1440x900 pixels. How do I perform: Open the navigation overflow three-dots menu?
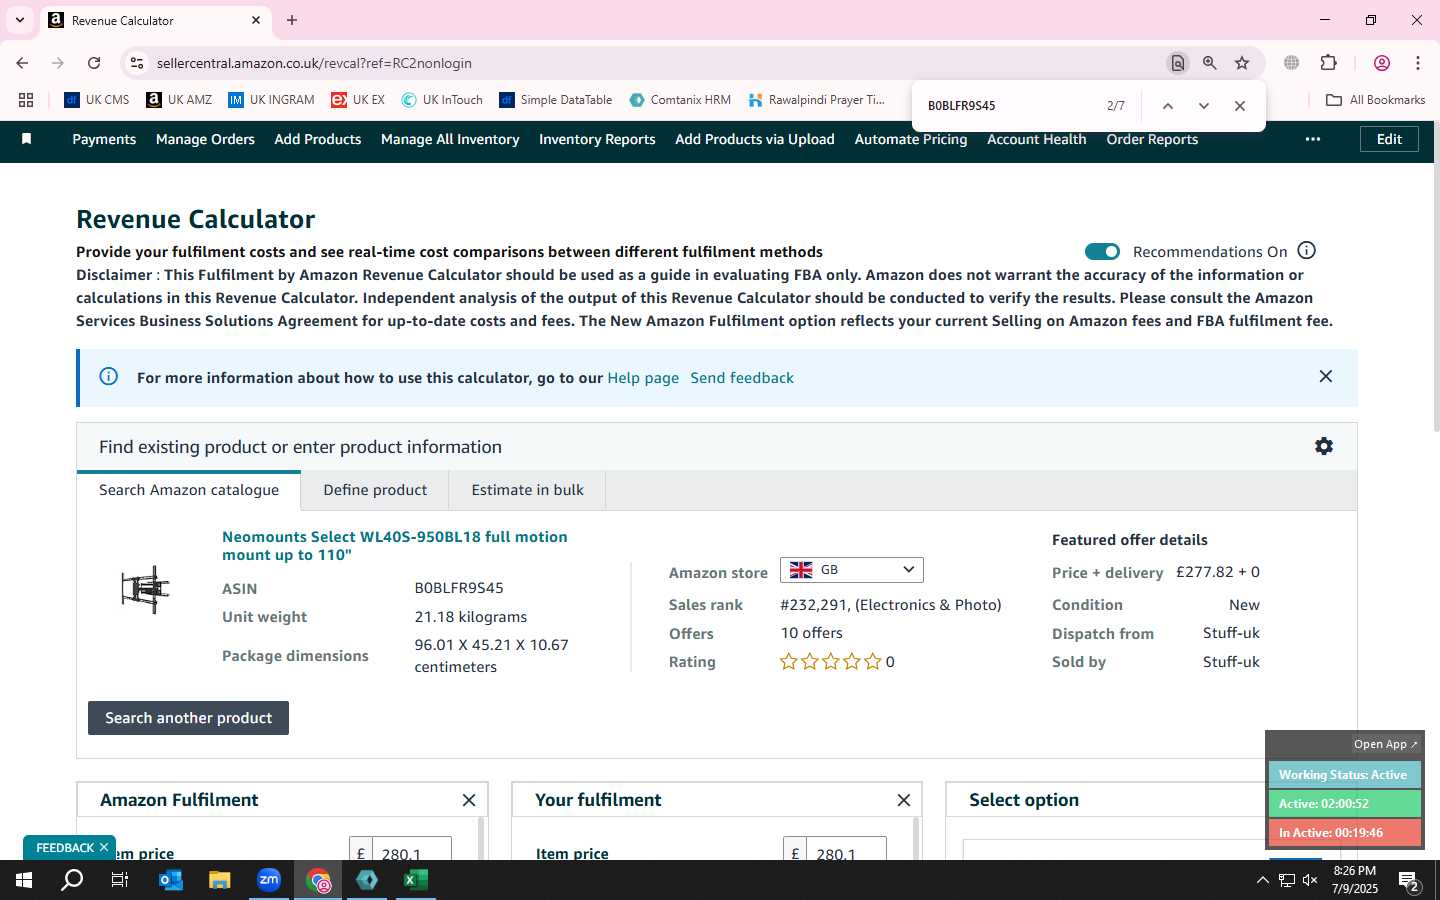(x=1313, y=139)
